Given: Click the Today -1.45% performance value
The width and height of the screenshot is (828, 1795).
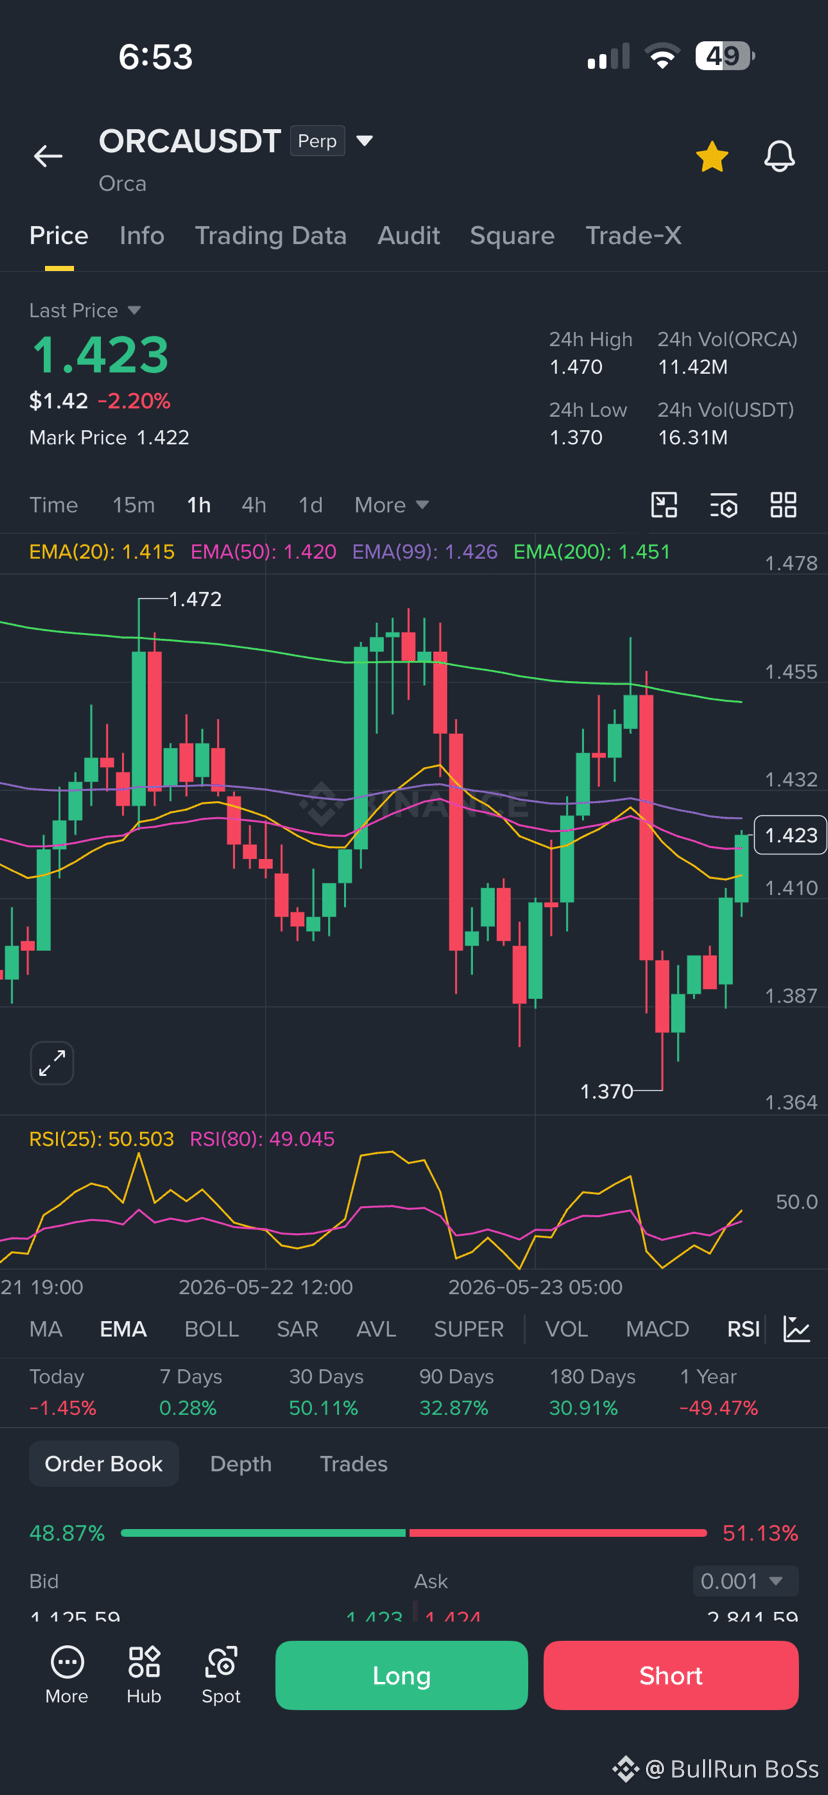Looking at the screenshot, I should point(63,1408).
